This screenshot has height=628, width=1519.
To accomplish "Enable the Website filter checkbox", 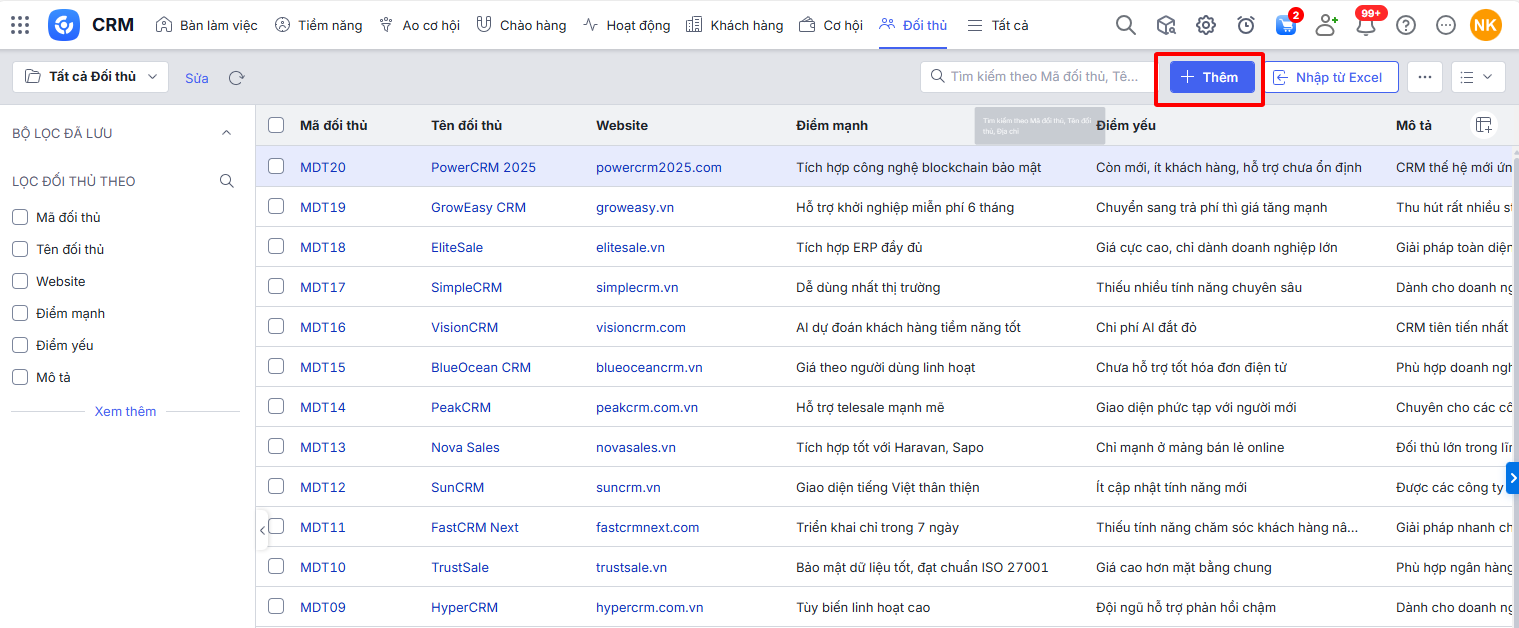I will pos(19,281).
